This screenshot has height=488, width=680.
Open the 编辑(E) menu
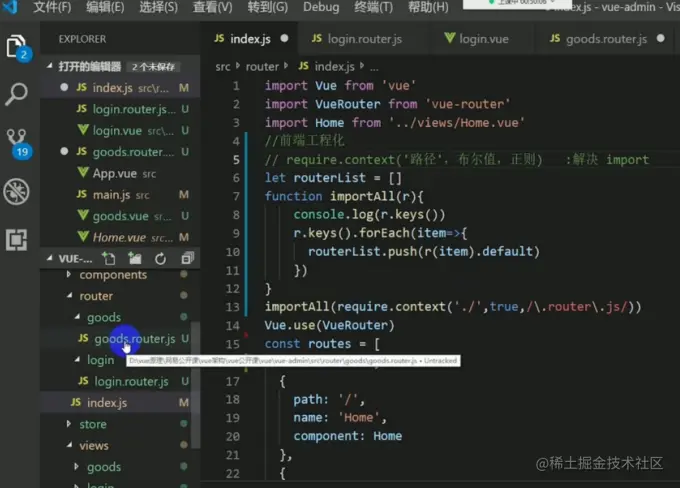coord(105,7)
